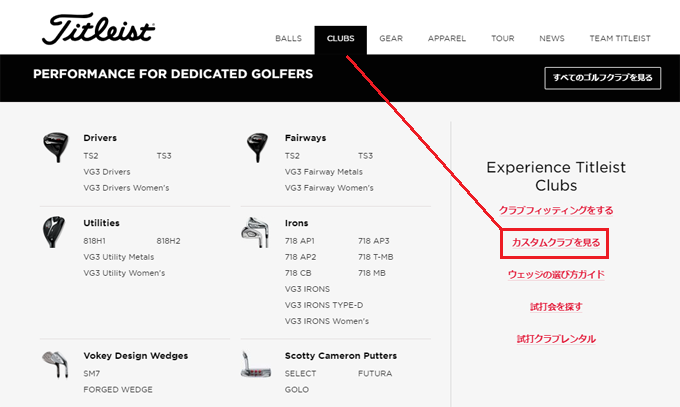Select the 818H1 utility link
680x407 pixels.
tap(95, 241)
